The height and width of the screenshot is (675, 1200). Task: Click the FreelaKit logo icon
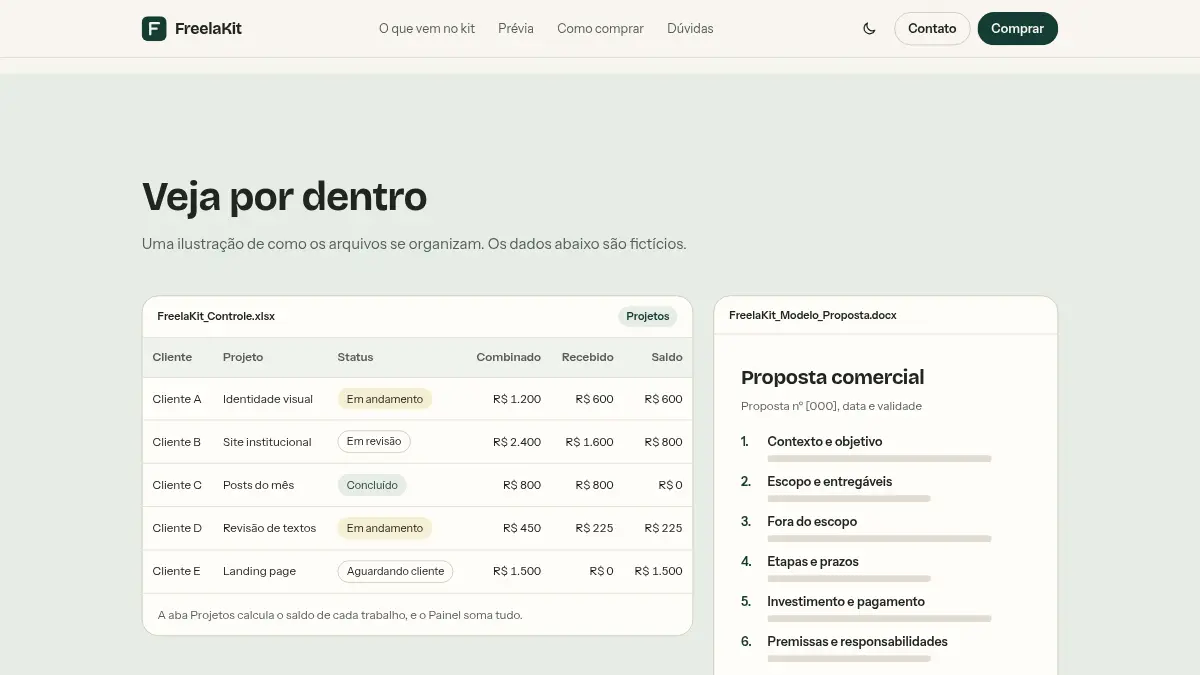coord(154,29)
